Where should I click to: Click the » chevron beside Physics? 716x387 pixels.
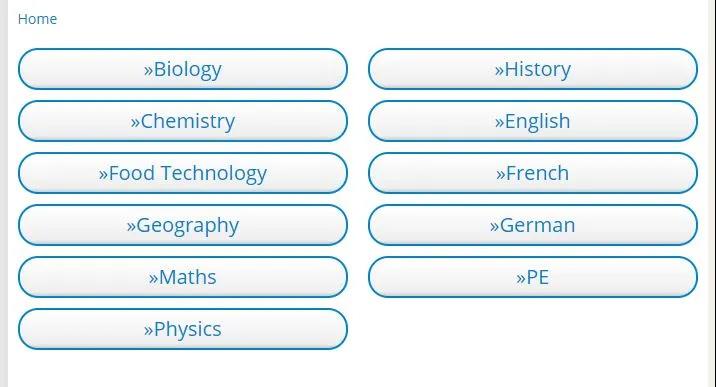click(x=148, y=331)
